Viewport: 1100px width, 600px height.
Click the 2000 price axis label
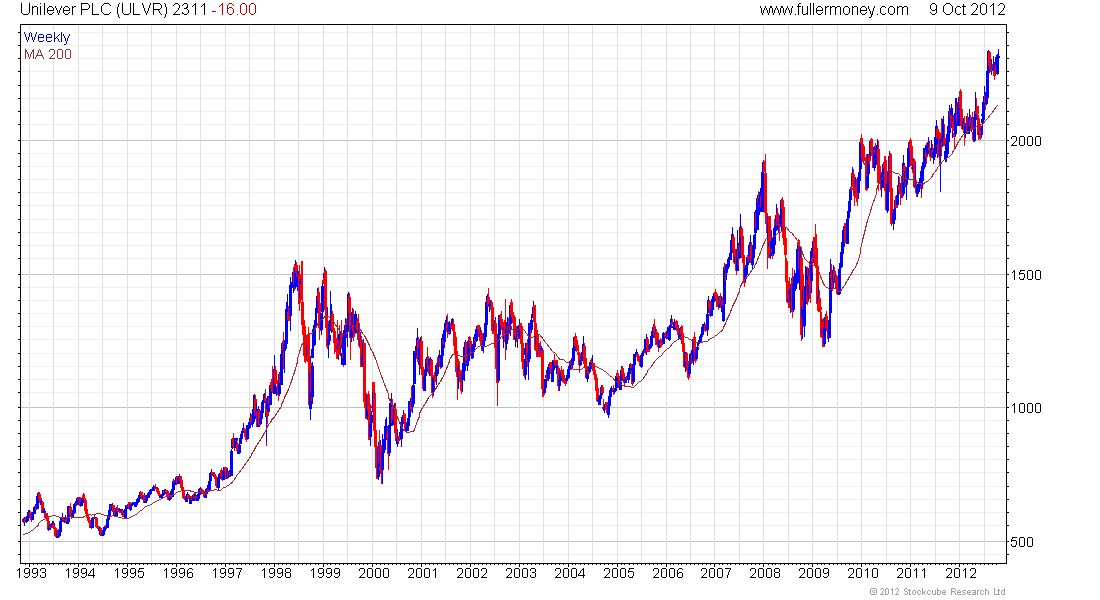click(x=1026, y=141)
